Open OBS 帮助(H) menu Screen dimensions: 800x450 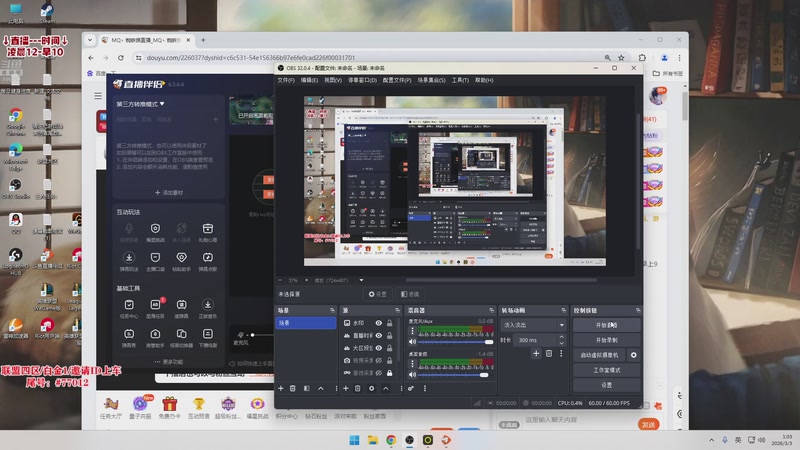tap(484, 80)
